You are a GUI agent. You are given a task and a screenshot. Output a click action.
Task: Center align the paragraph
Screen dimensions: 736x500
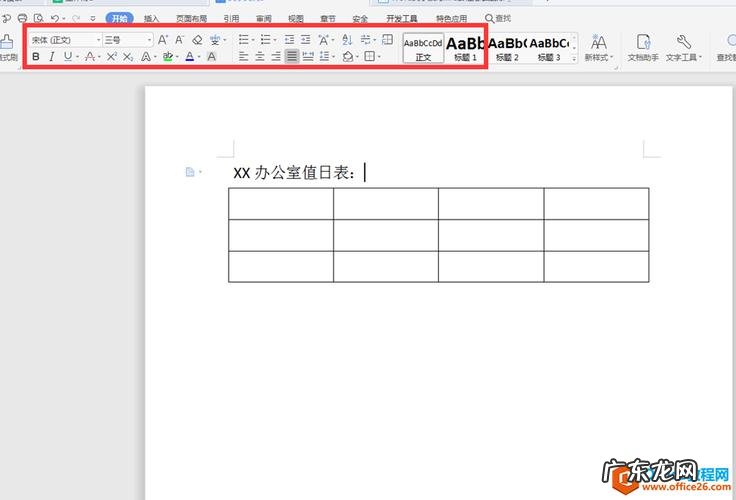259,57
